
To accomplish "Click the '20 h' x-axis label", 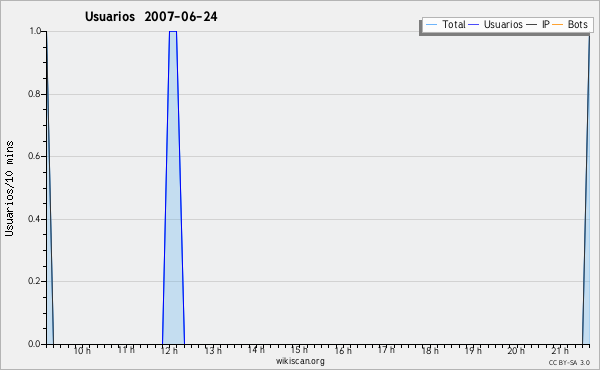I will pyautogui.click(x=516, y=350).
